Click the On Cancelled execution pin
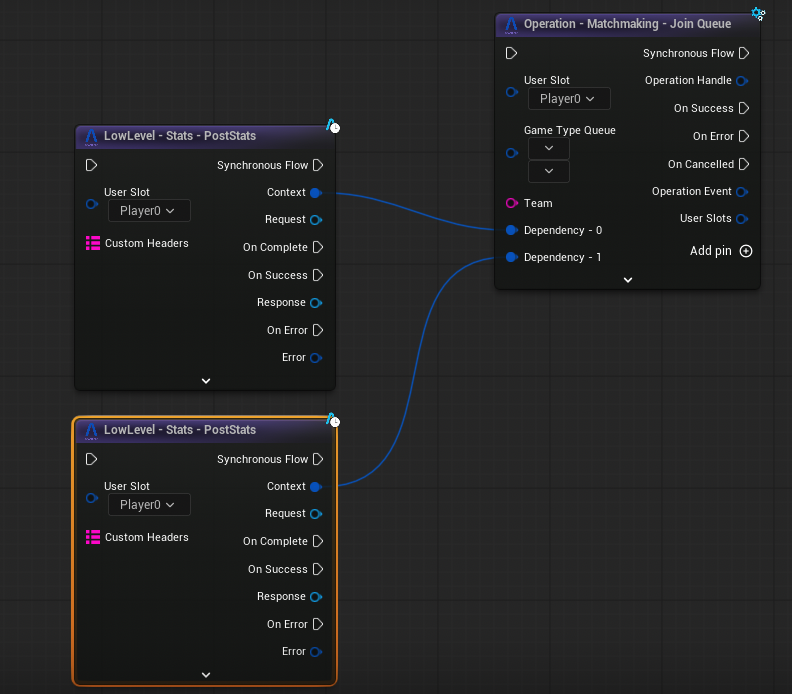This screenshot has height=694, width=792. (743, 164)
